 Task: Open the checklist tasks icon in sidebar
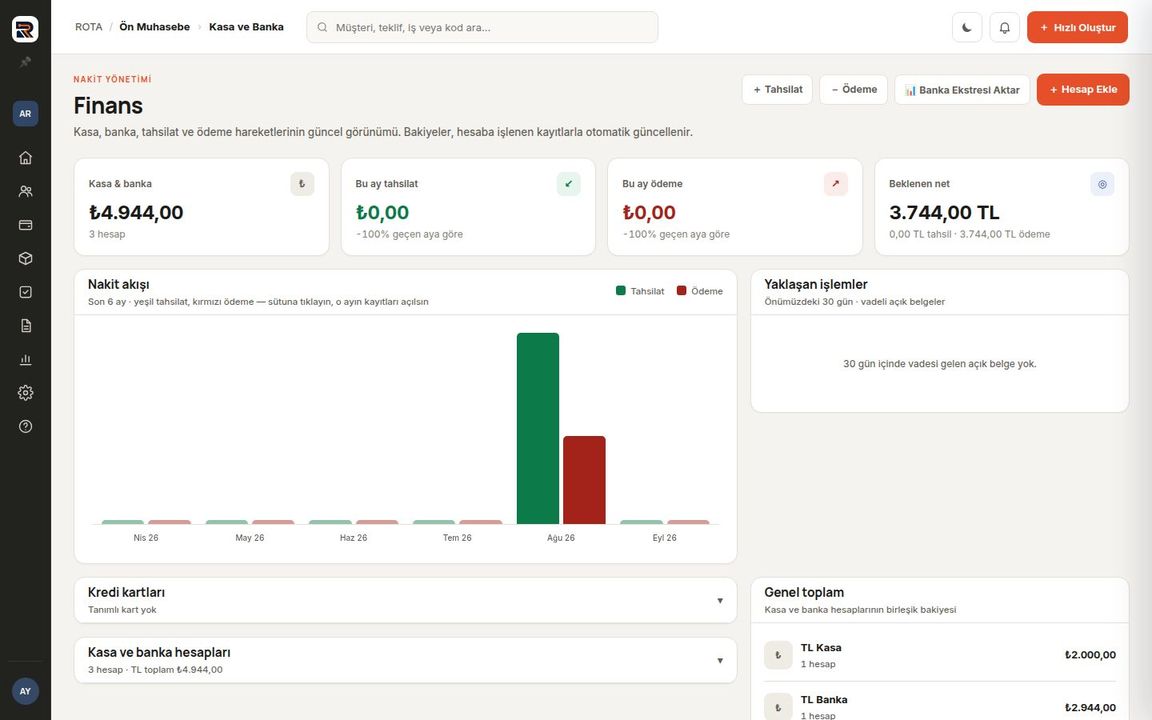tap(25, 292)
